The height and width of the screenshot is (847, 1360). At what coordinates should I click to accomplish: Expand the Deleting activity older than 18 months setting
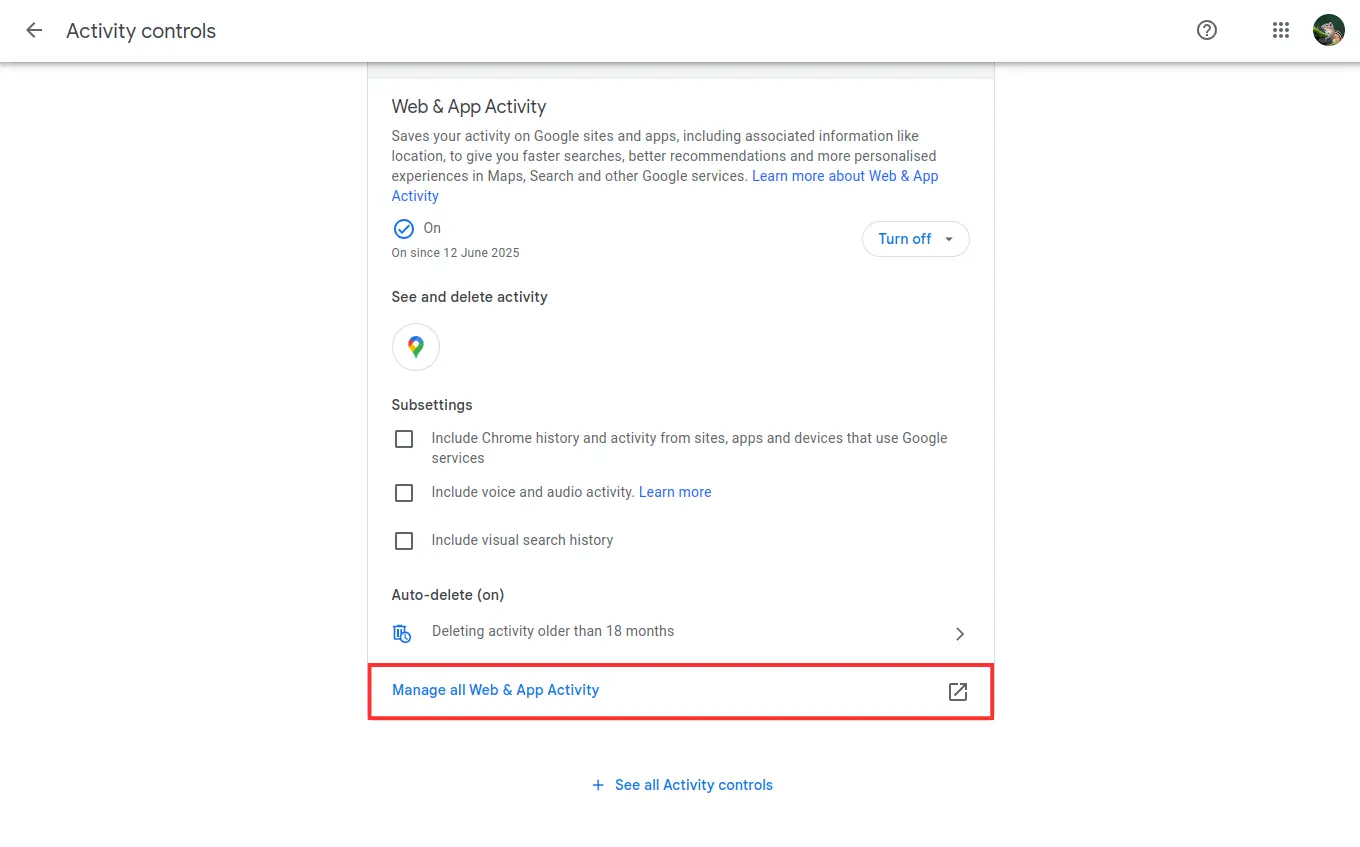pos(959,633)
